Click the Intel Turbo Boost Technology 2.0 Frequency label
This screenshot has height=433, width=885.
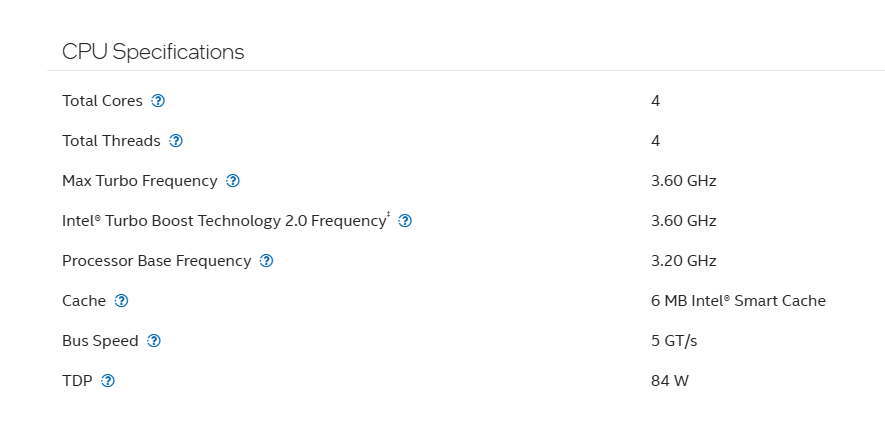[x=223, y=221]
